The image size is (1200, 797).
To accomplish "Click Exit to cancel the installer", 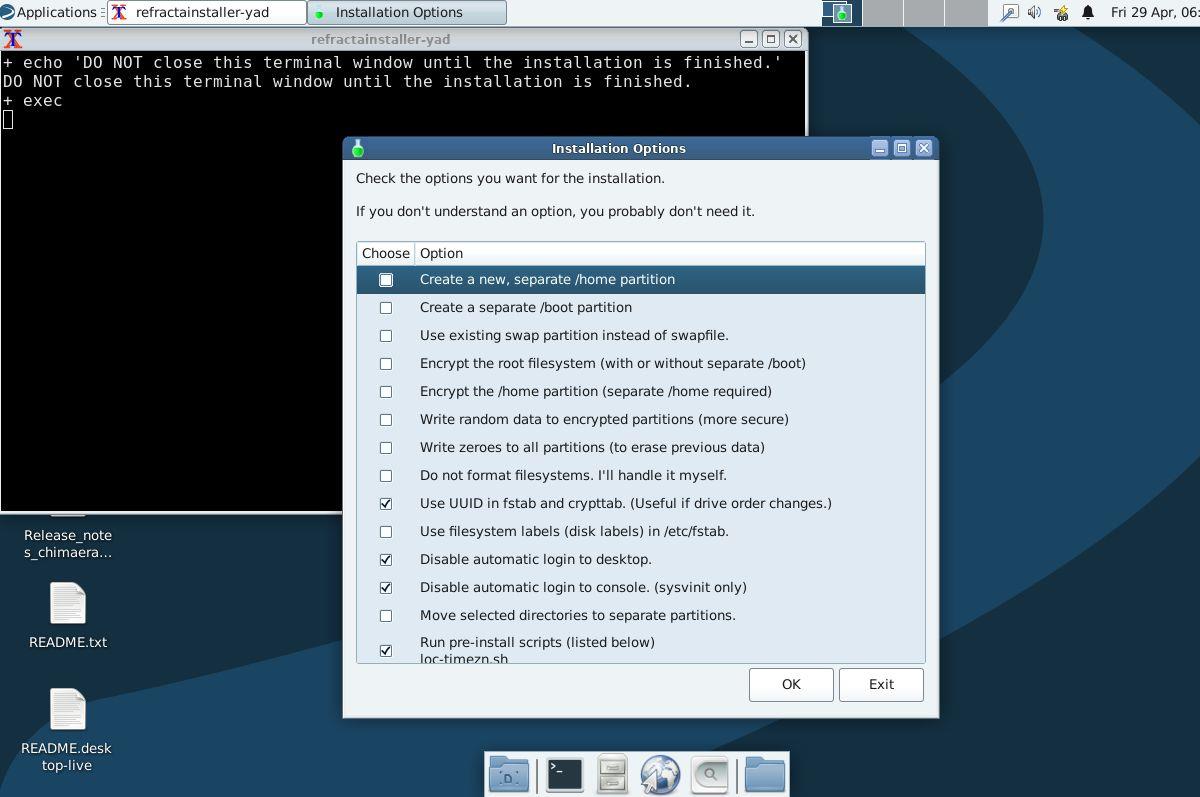I will [880, 684].
